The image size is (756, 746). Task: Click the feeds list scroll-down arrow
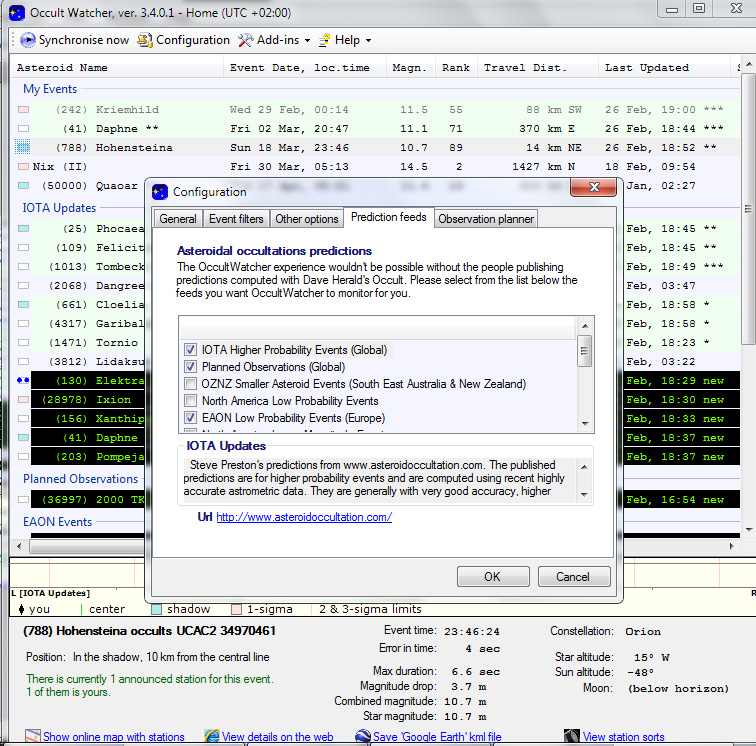(x=585, y=423)
